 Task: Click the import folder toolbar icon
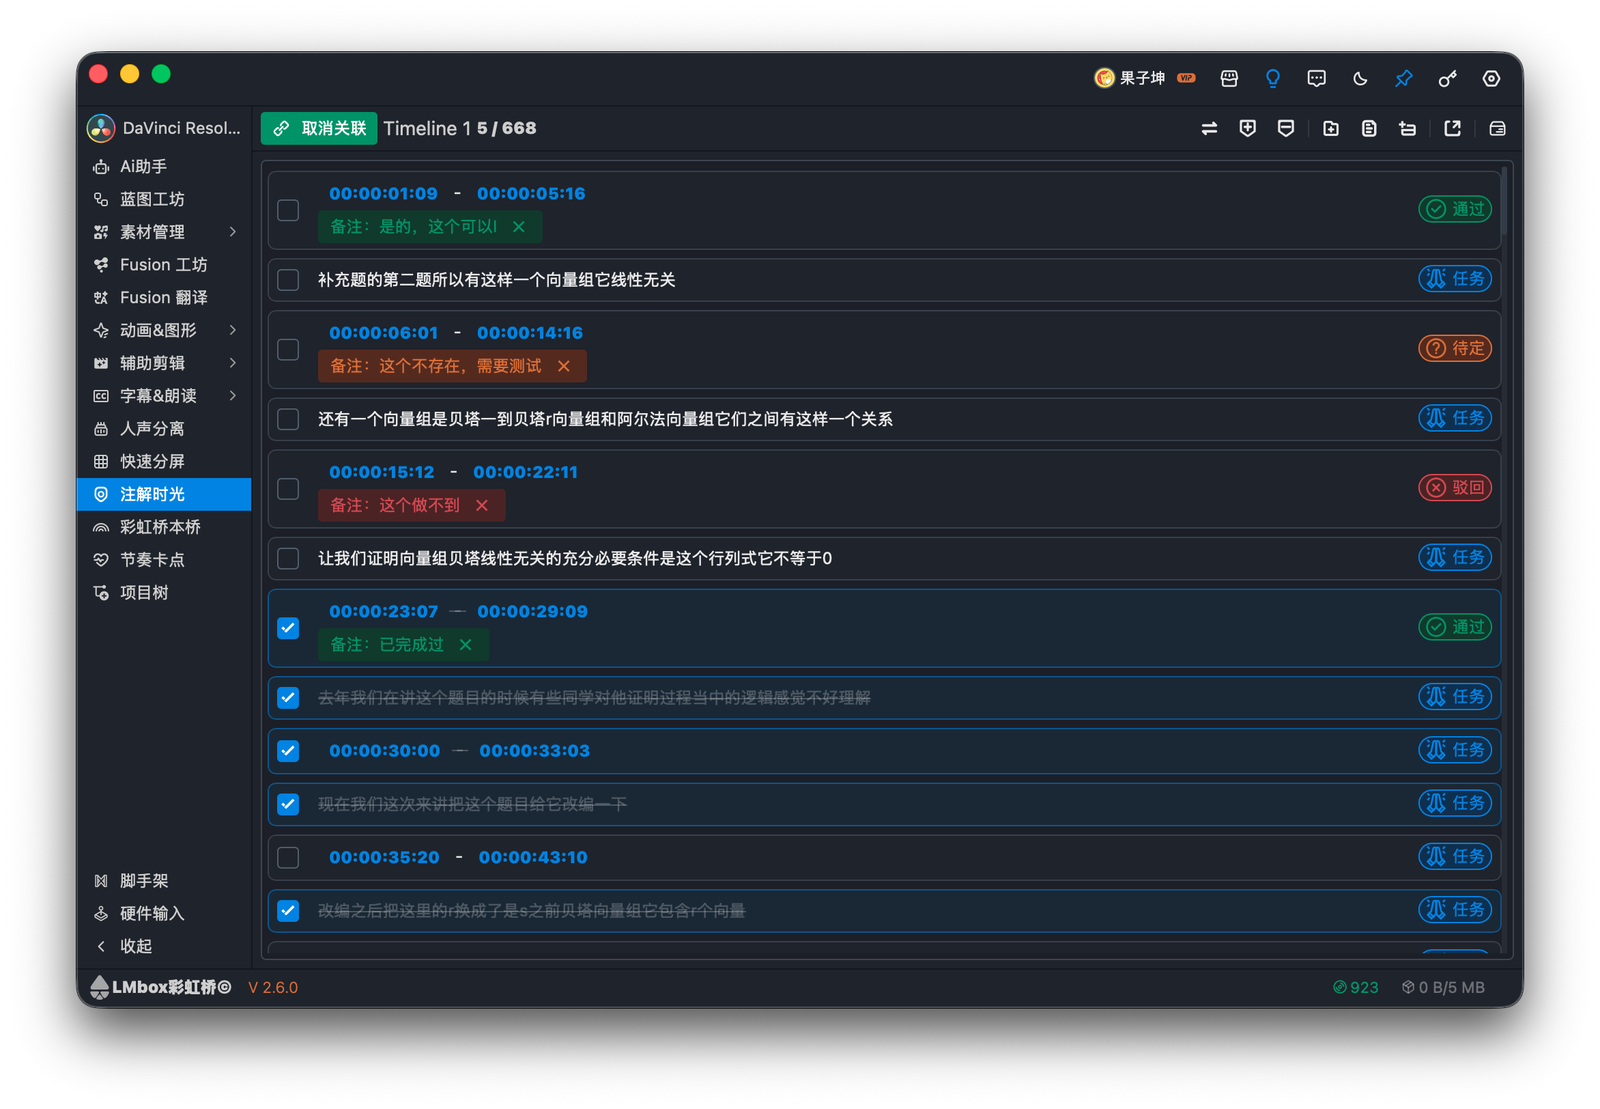(1331, 128)
